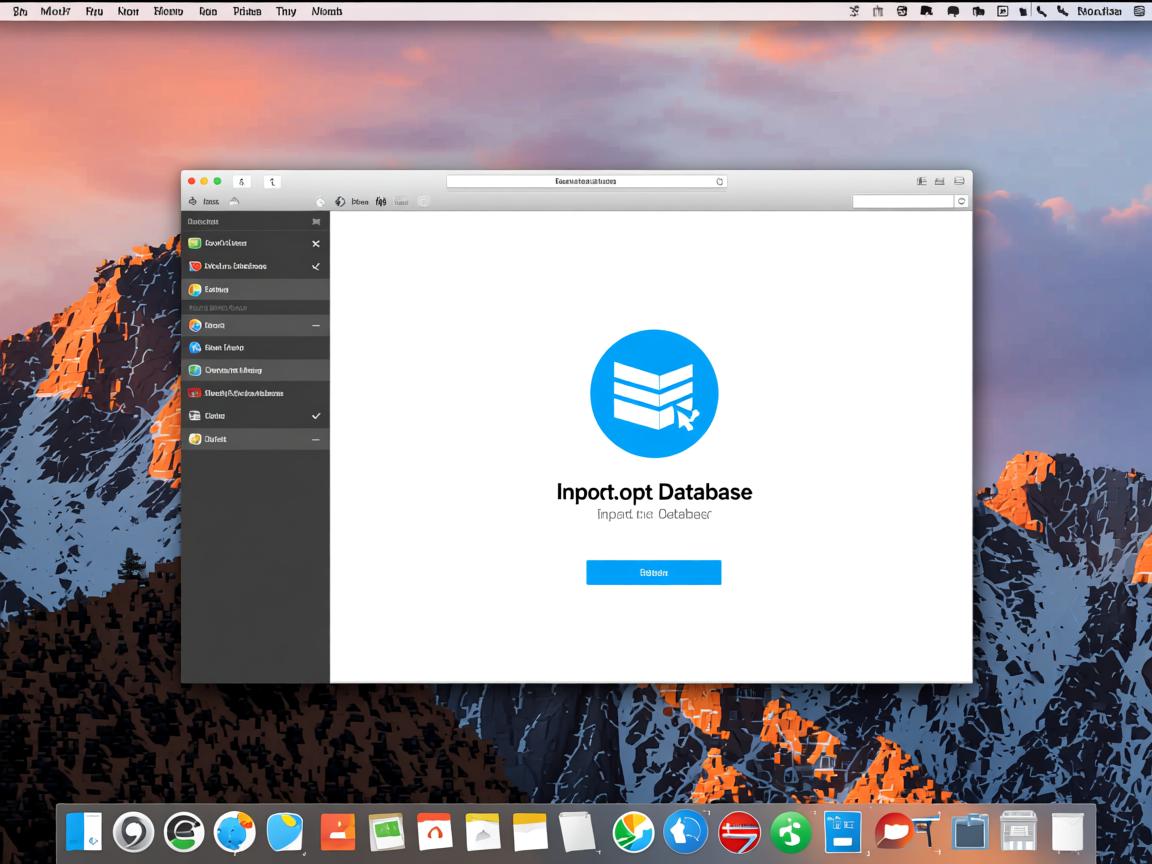Collapse the last sidebar row with the yellow icon
The height and width of the screenshot is (864, 1152).
coord(316,439)
